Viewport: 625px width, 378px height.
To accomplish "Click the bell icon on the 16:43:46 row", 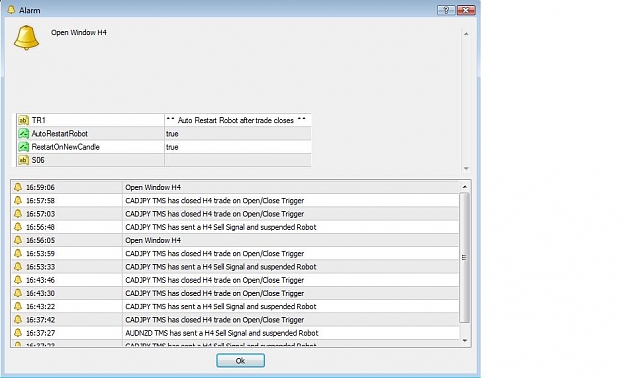I will (x=18, y=280).
